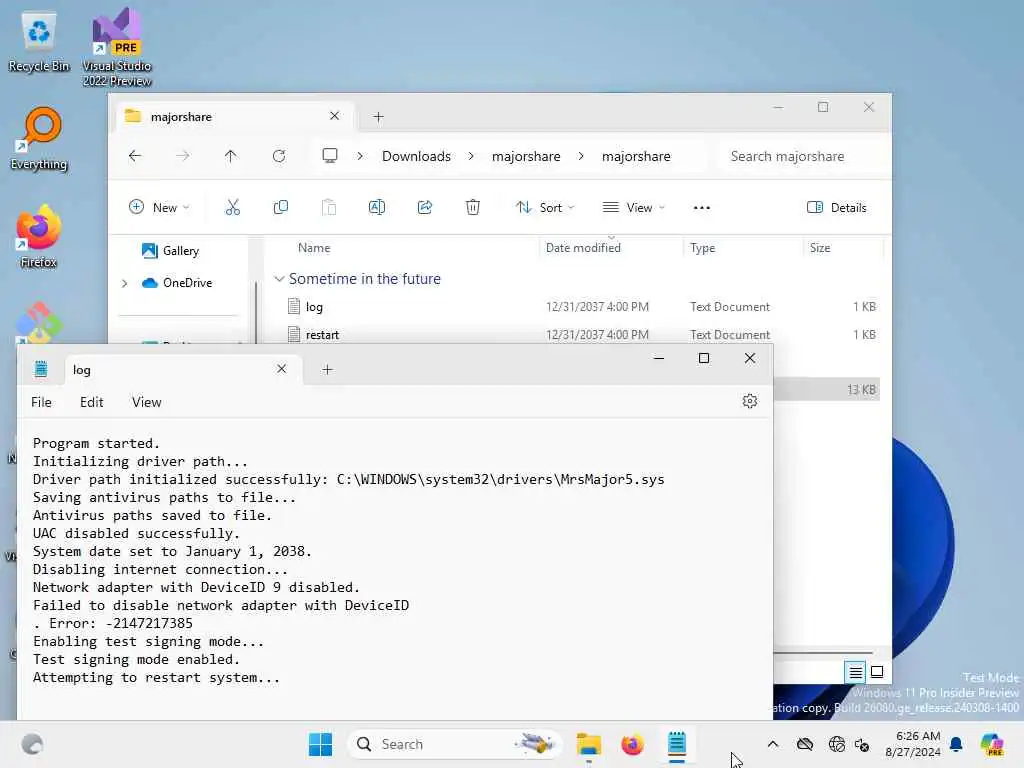Click the taskbar Search box

(x=455, y=744)
